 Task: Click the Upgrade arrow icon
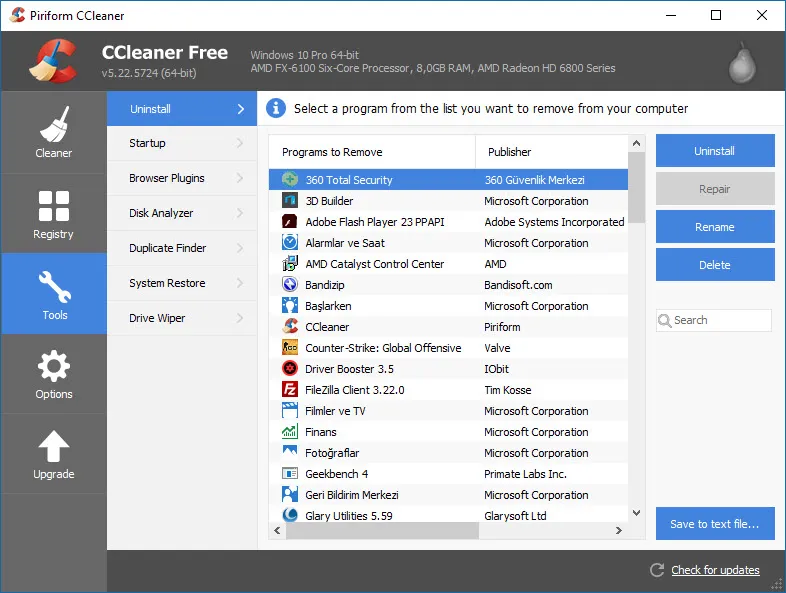pos(54,446)
